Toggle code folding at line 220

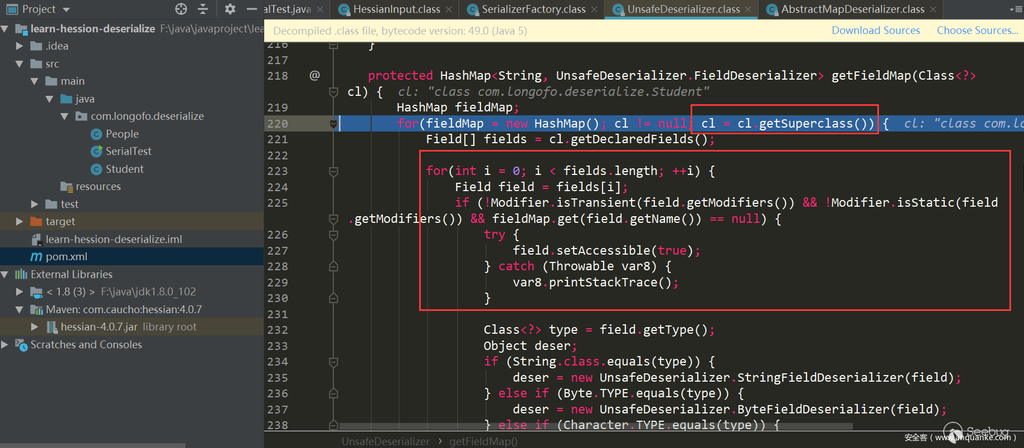[x=334, y=124]
